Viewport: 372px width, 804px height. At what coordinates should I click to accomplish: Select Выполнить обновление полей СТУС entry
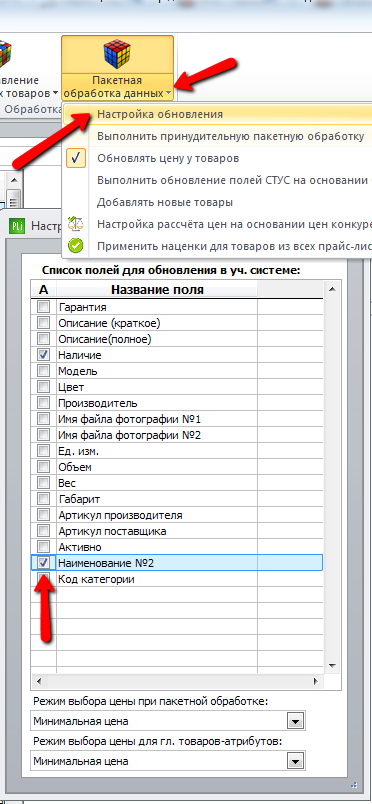click(x=234, y=180)
